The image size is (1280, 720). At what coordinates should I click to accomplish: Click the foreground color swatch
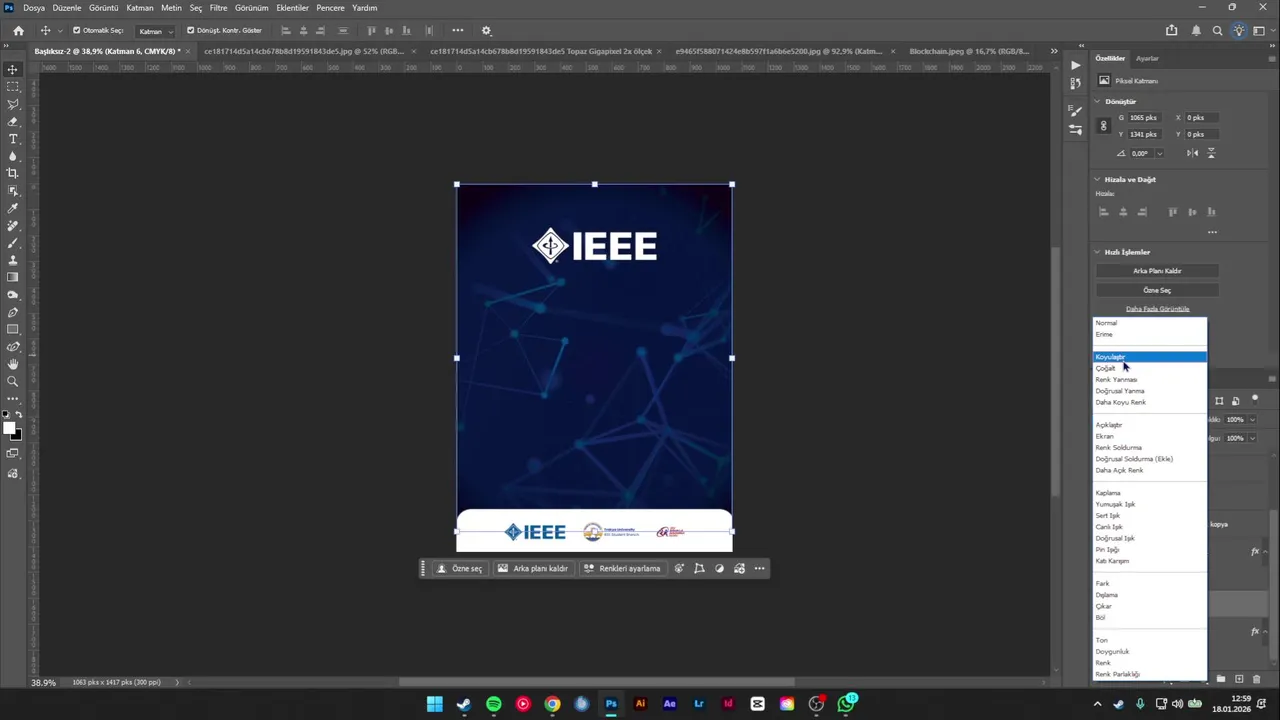[9, 428]
